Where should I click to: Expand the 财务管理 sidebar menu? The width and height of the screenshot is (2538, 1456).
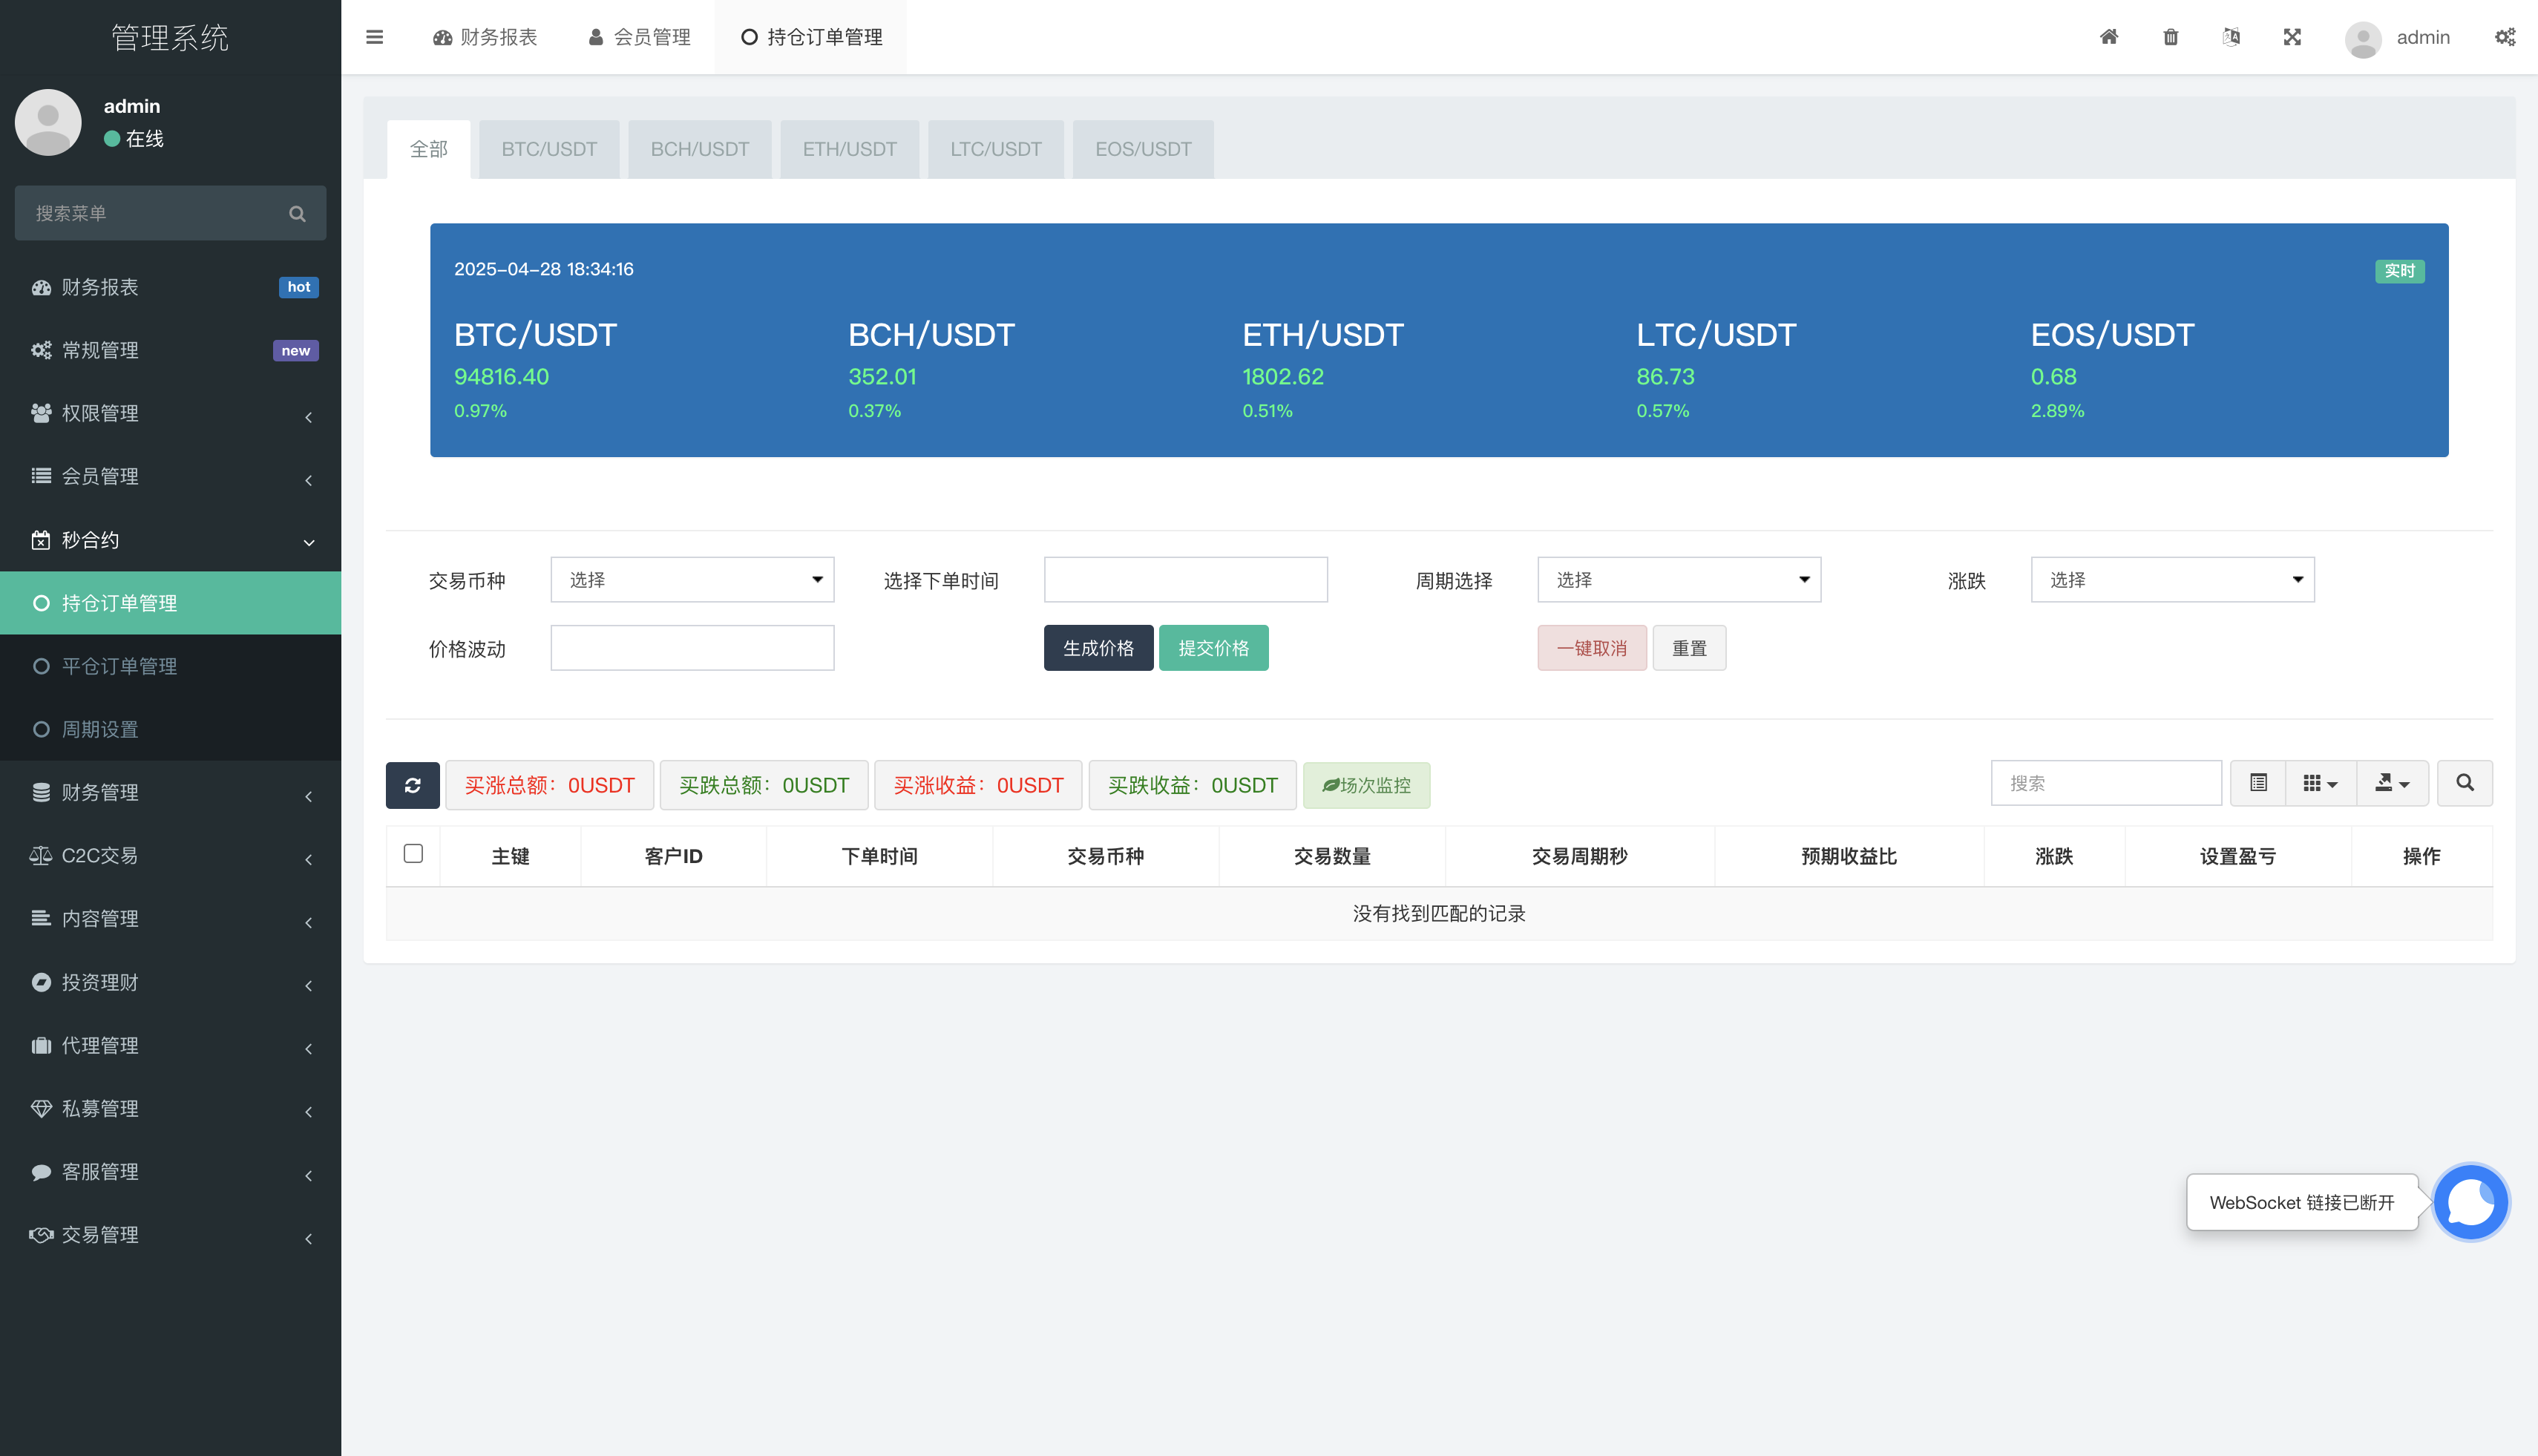pyautogui.click(x=170, y=793)
